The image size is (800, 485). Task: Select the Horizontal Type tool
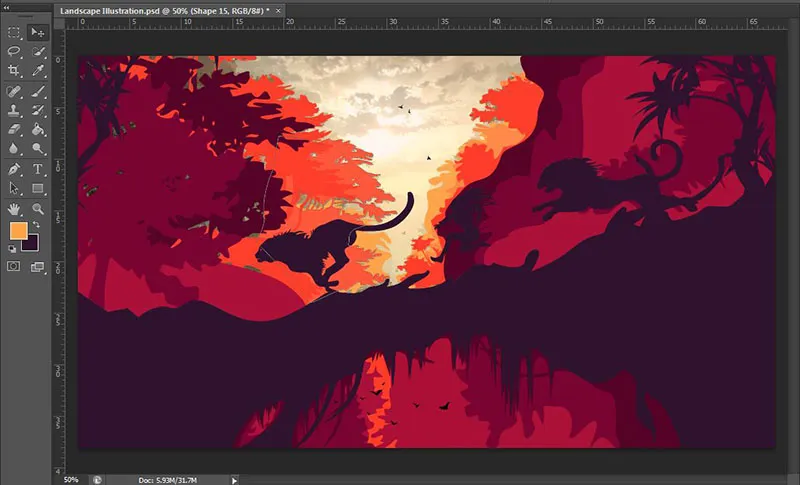(38, 169)
